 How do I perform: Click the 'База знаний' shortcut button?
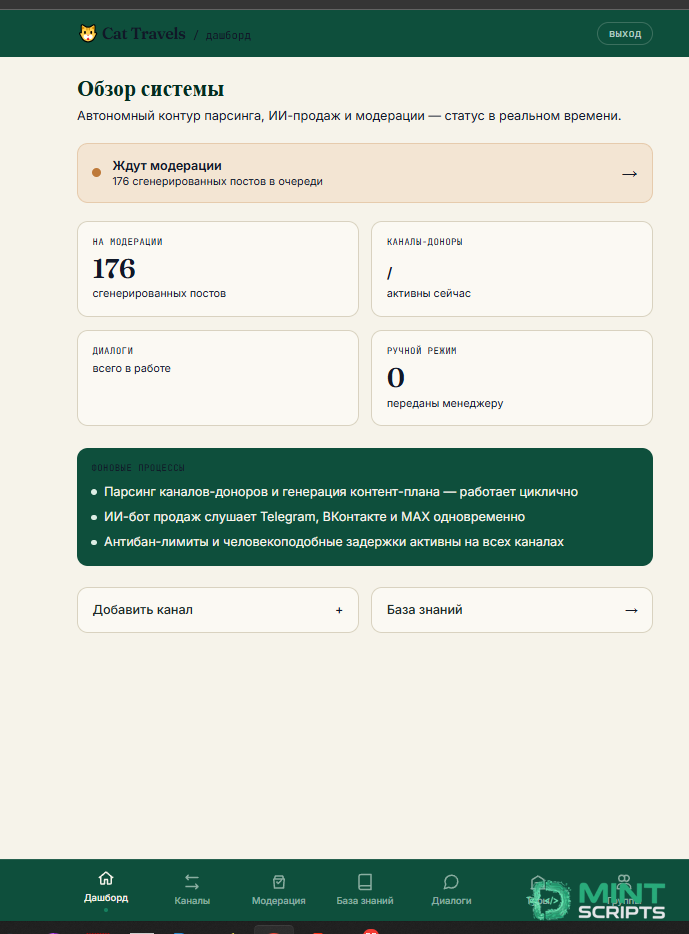pos(512,610)
